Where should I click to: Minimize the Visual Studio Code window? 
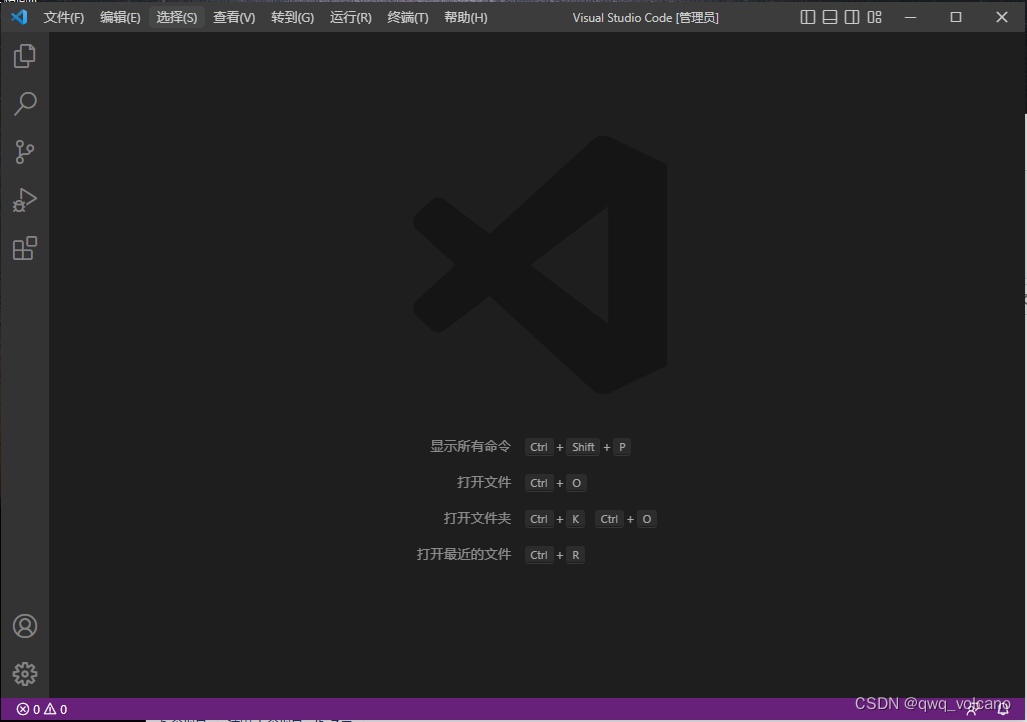pyautogui.click(x=910, y=17)
